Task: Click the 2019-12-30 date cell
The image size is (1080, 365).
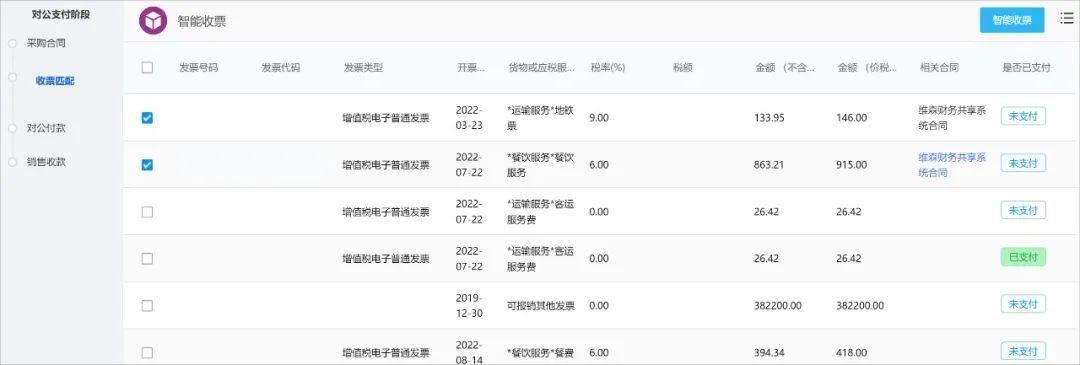Action: (x=470, y=306)
